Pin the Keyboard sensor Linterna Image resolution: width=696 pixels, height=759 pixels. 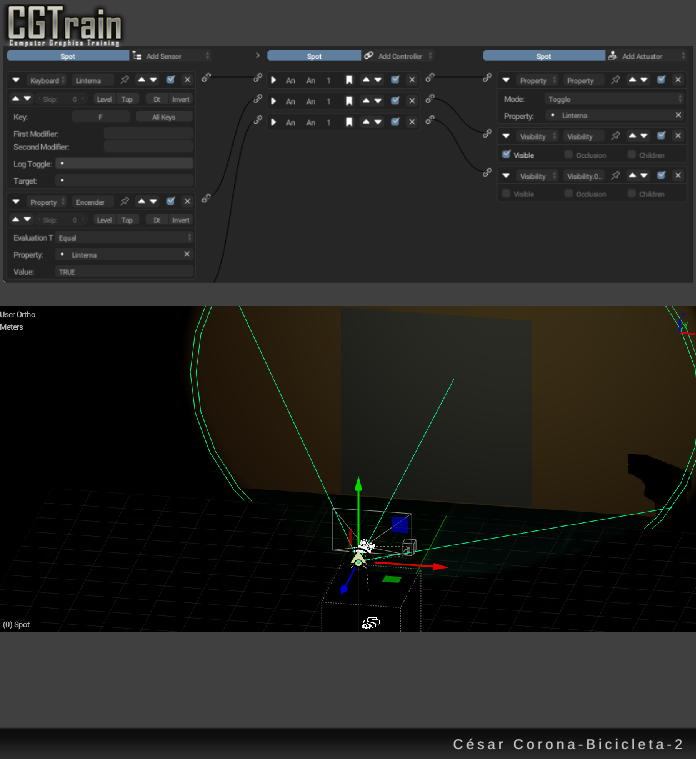pyautogui.click(x=125, y=79)
